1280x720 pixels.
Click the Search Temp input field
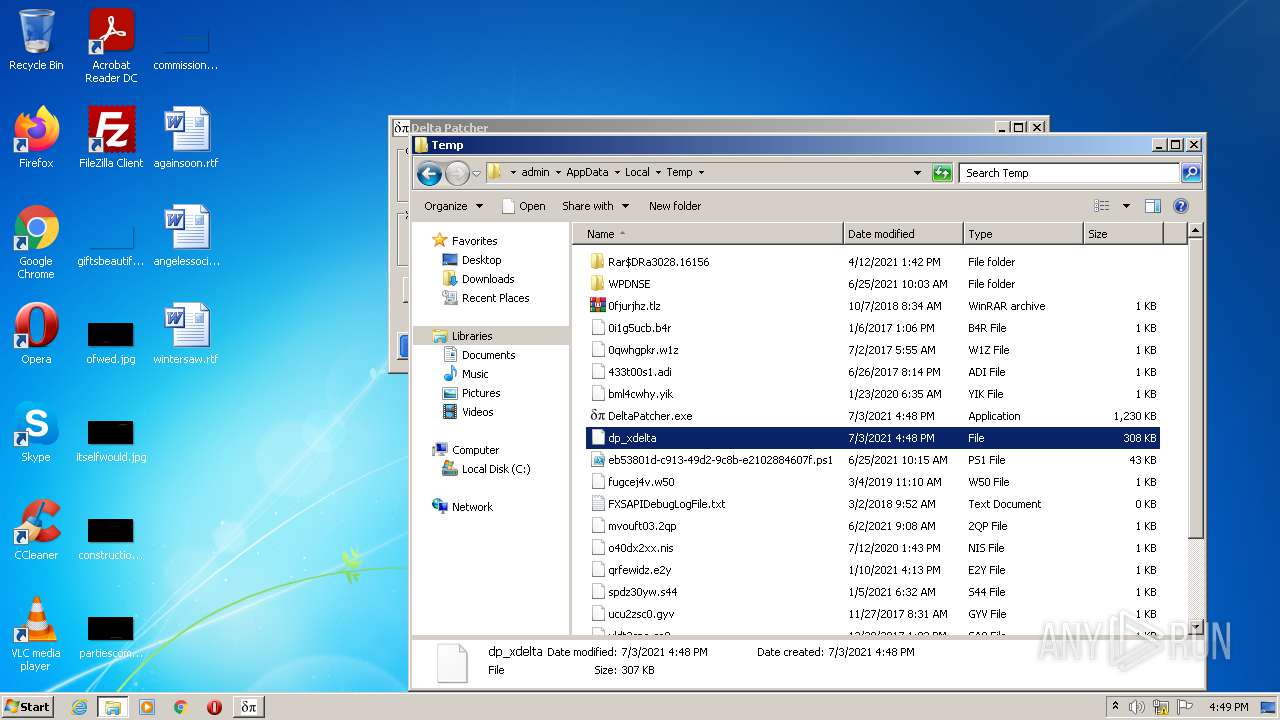point(1069,173)
